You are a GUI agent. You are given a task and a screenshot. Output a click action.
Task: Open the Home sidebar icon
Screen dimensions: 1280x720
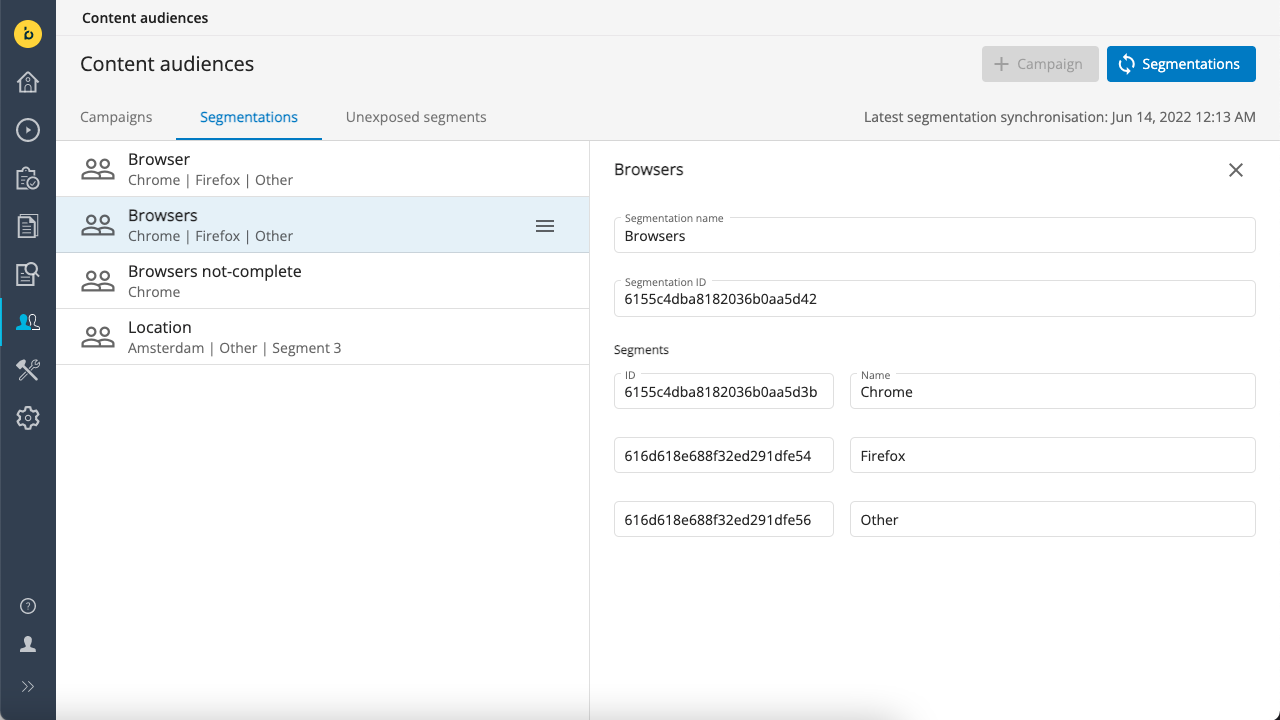[28, 82]
